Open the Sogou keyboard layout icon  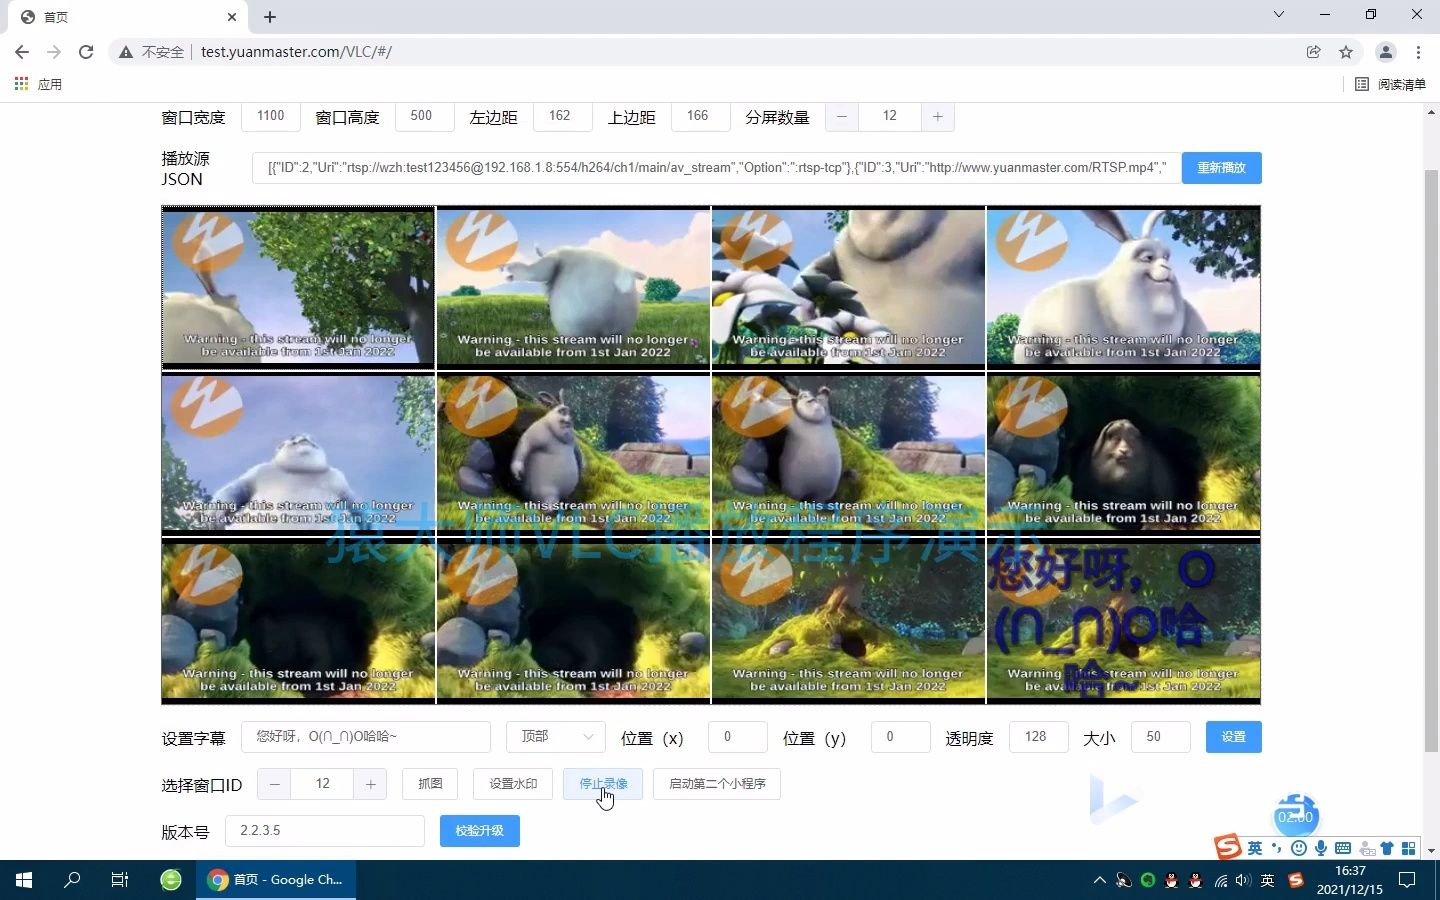pos(1343,848)
